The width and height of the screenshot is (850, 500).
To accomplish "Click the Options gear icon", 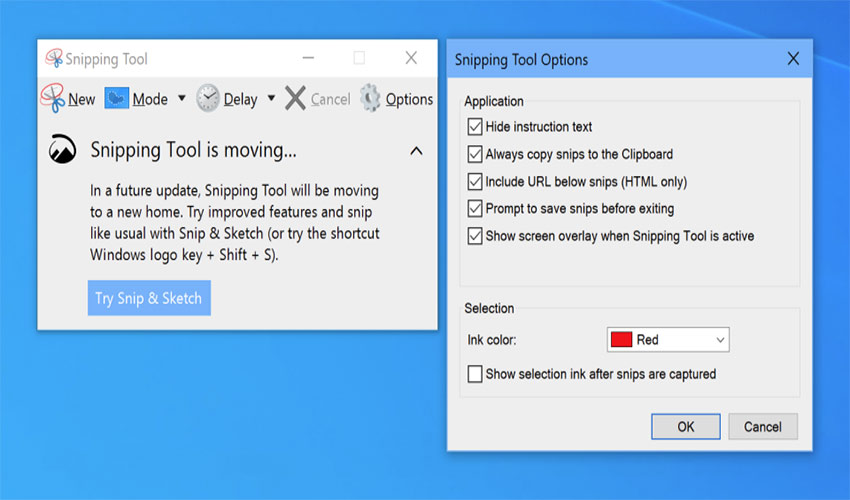I will [370, 98].
